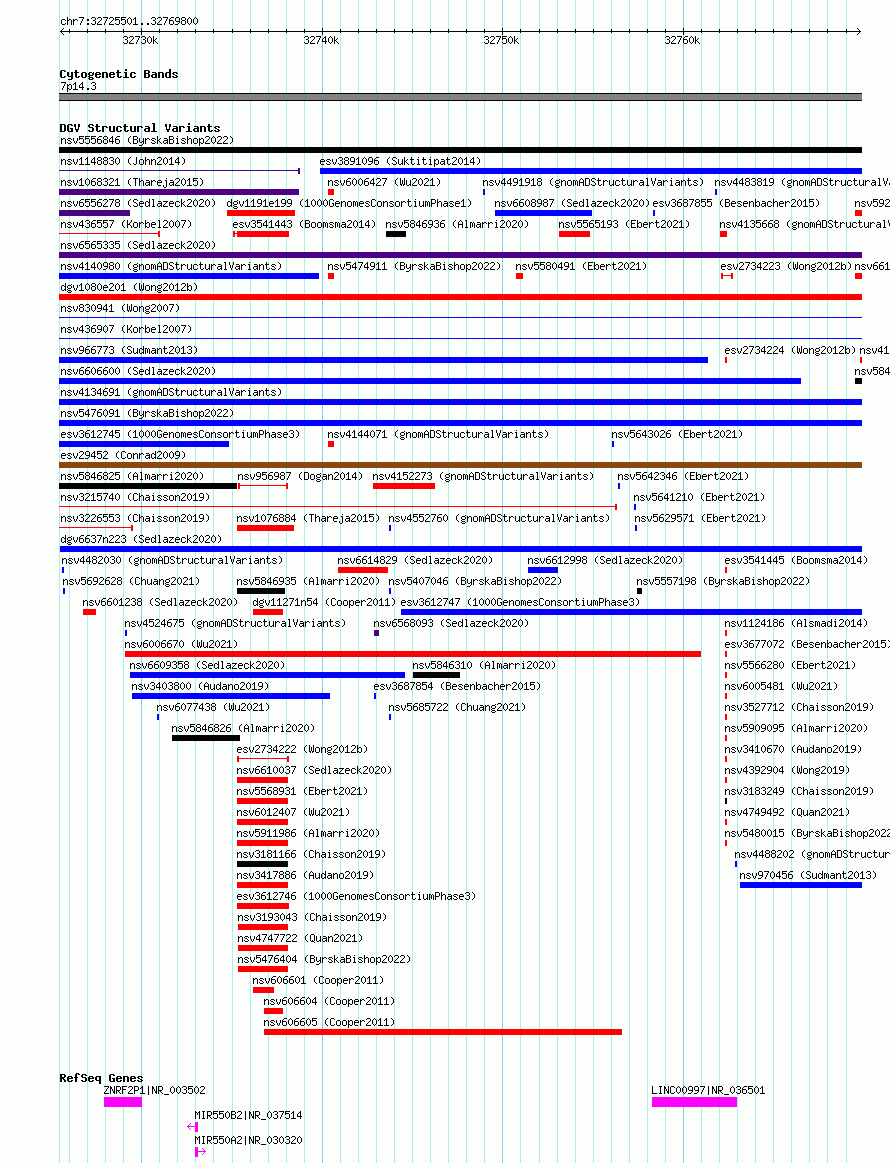890x1163 pixels.
Task: Select the nsv830941 (Wong2007) label
Action: (x=120, y=308)
